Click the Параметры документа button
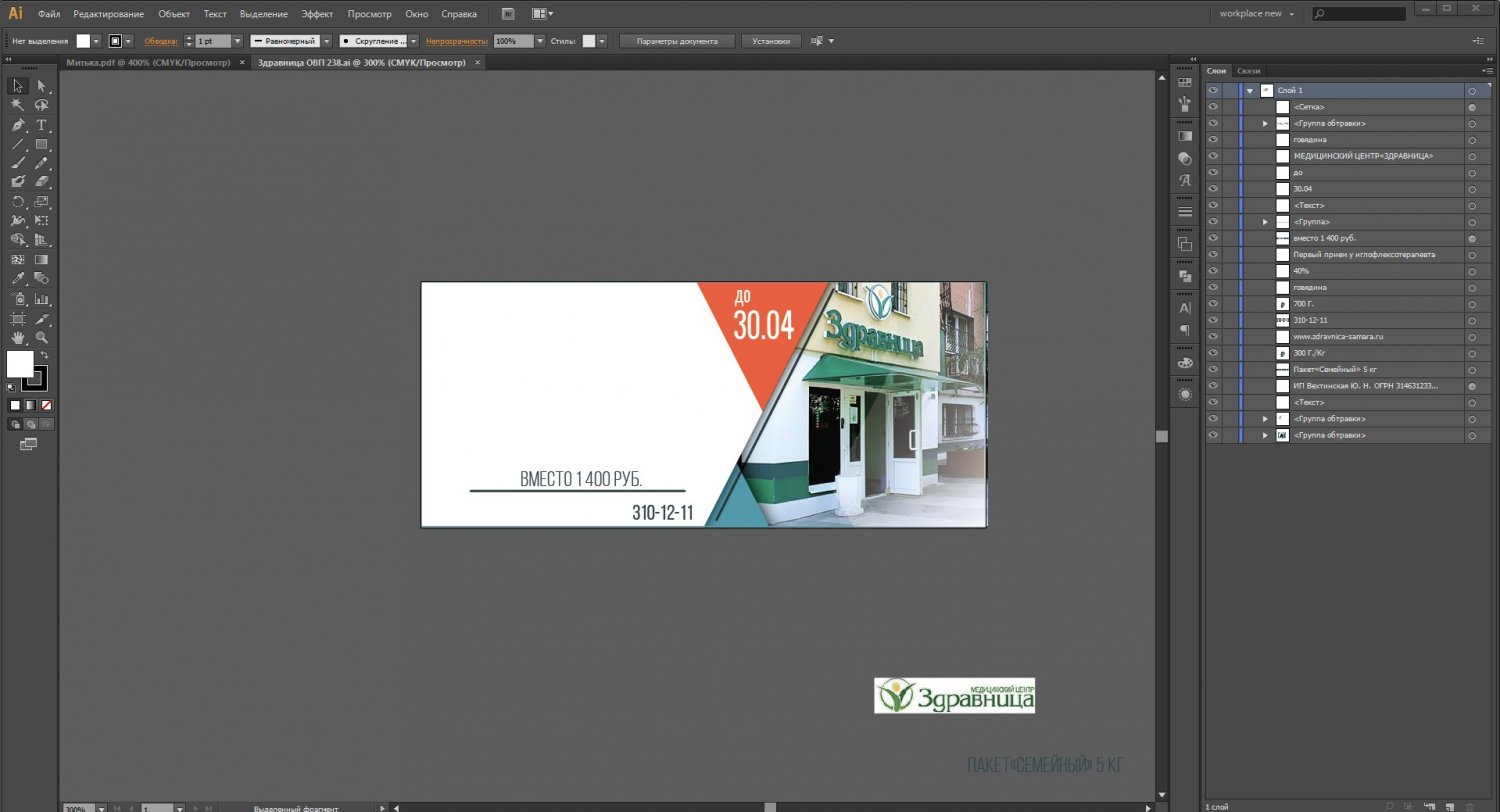Screen dimensions: 1500x812 click(x=677, y=41)
